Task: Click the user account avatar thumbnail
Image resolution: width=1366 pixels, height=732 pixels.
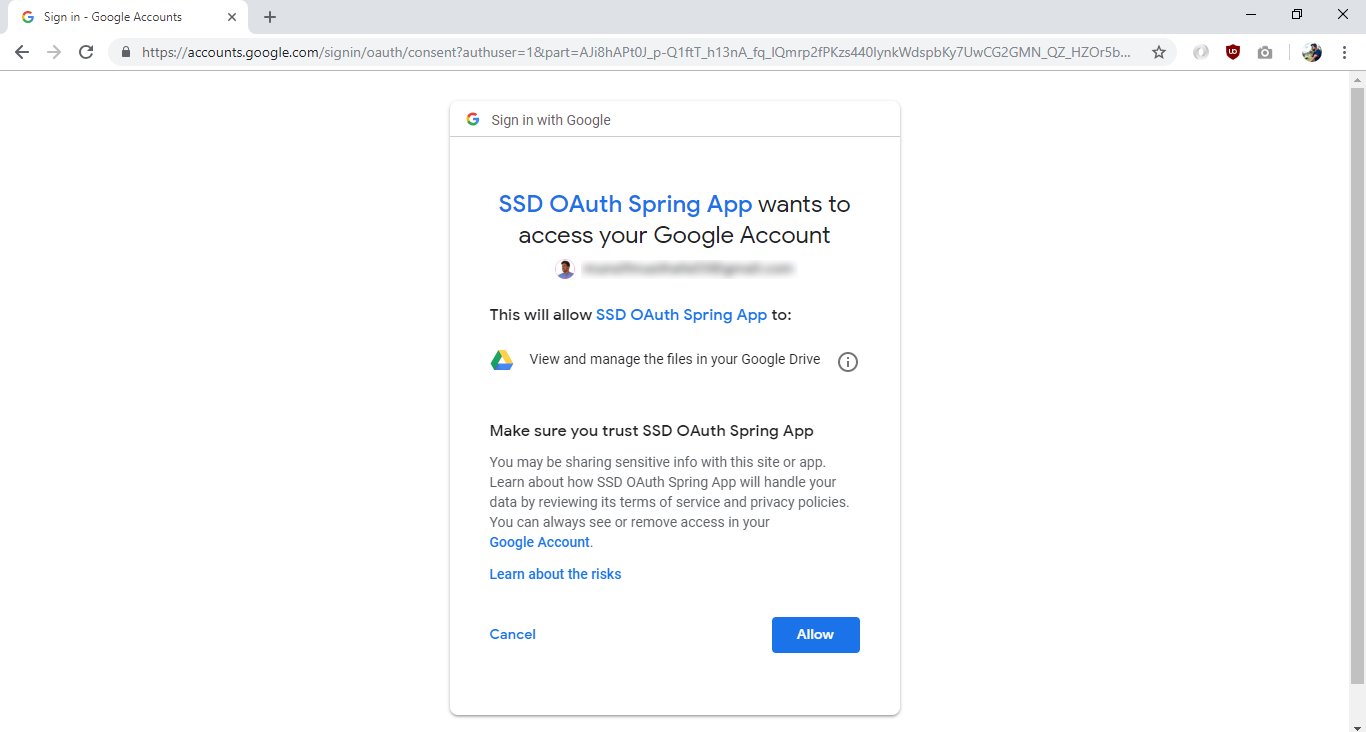Action: click(x=565, y=268)
